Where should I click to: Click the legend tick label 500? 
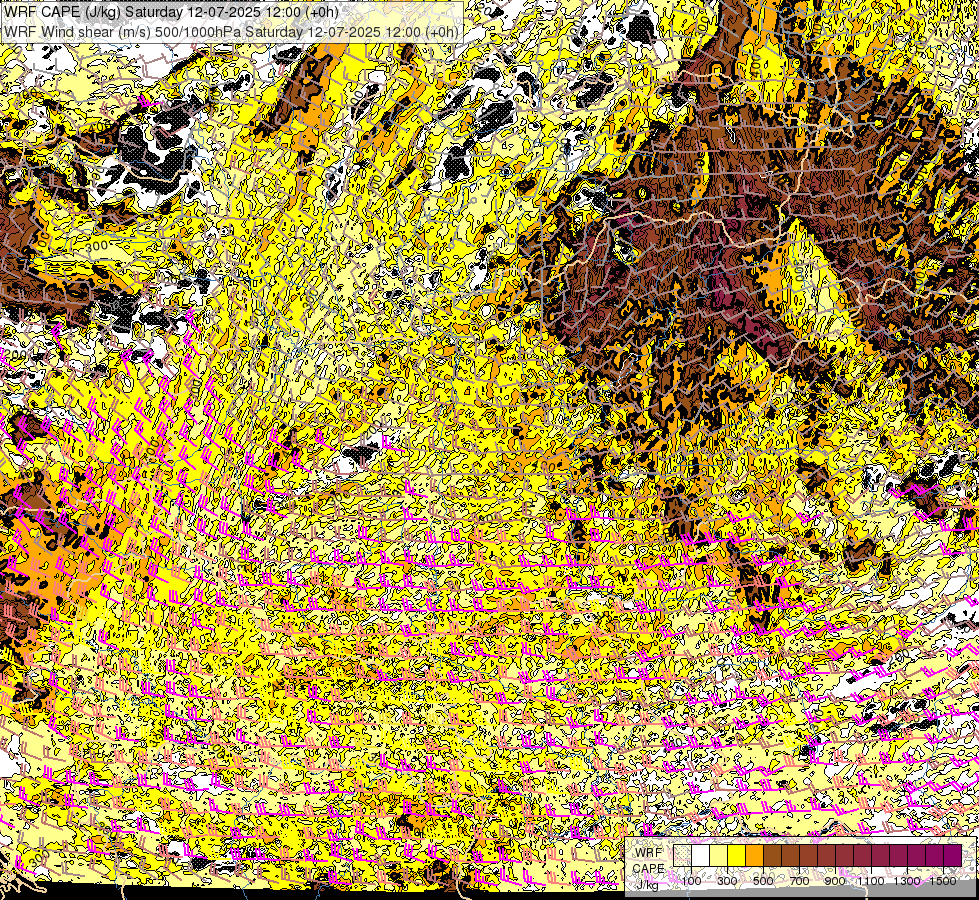pos(763,881)
